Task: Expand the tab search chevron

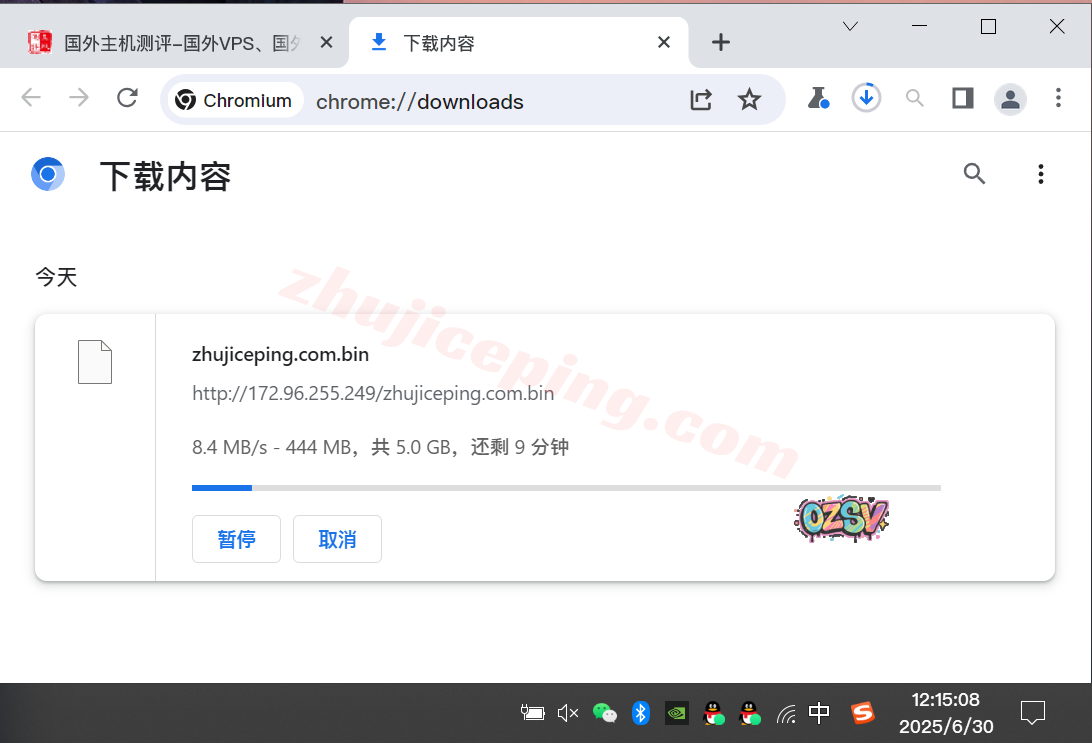Action: [x=850, y=27]
